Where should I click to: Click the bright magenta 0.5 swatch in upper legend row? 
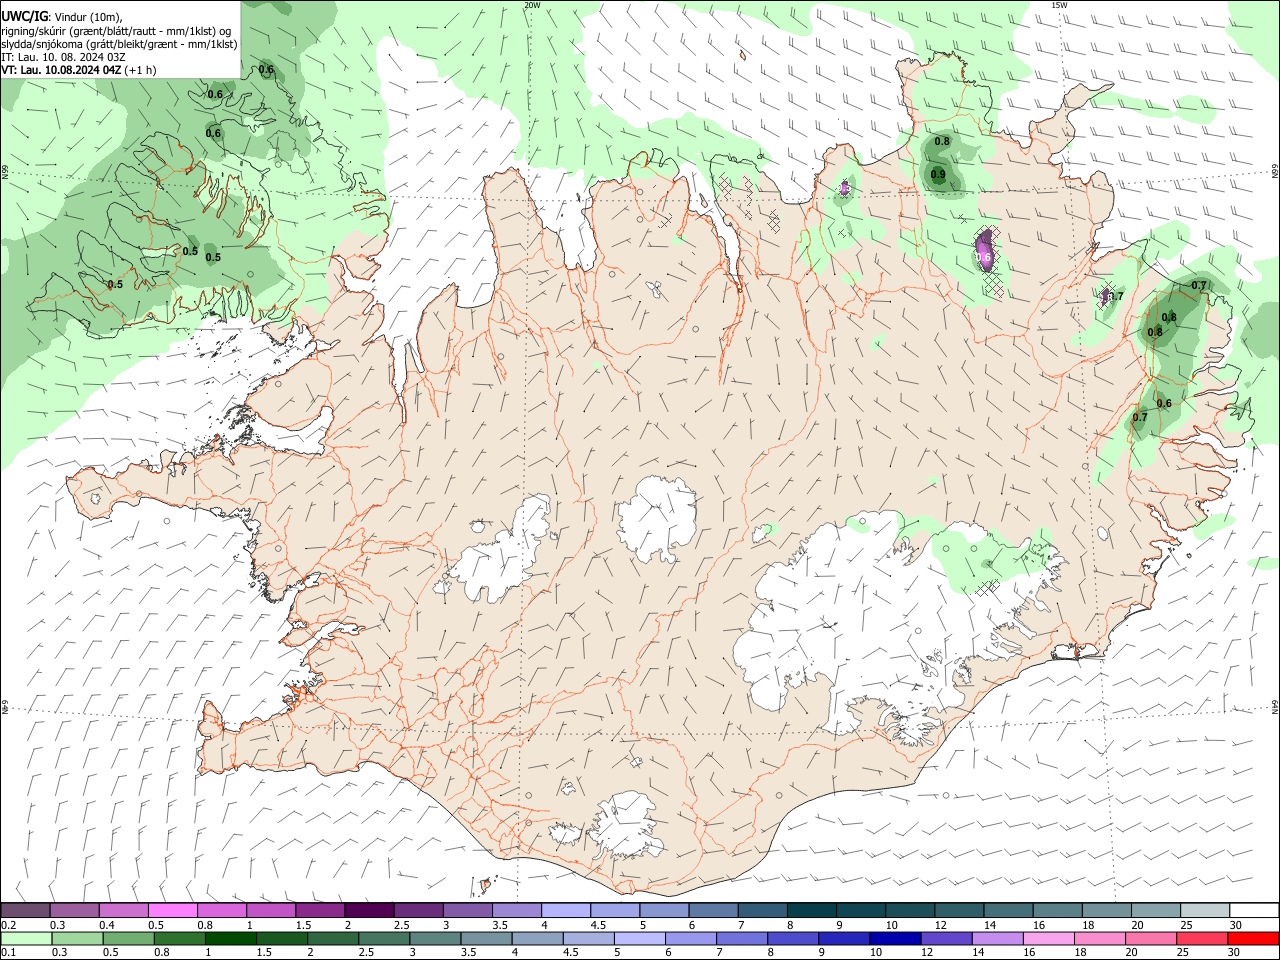pos(172,911)
